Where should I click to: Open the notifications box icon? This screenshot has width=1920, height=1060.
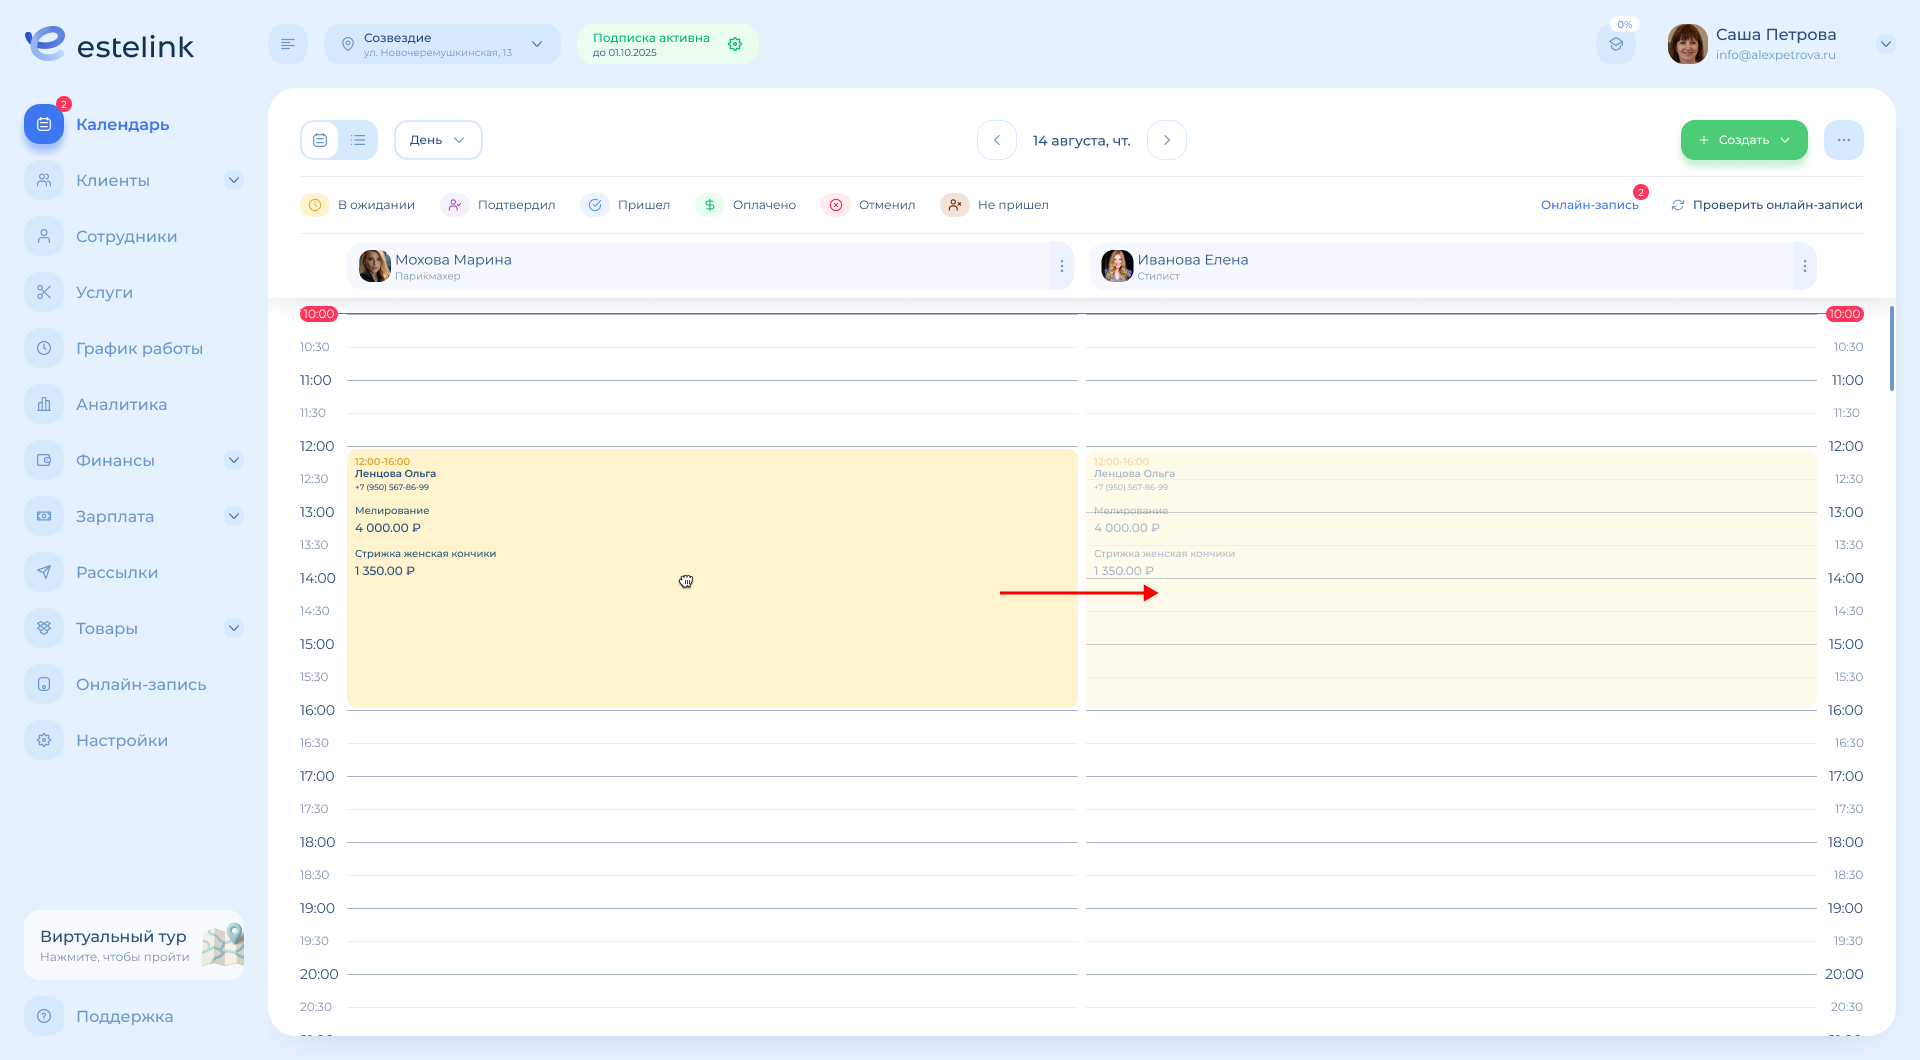pos(1616,44)
